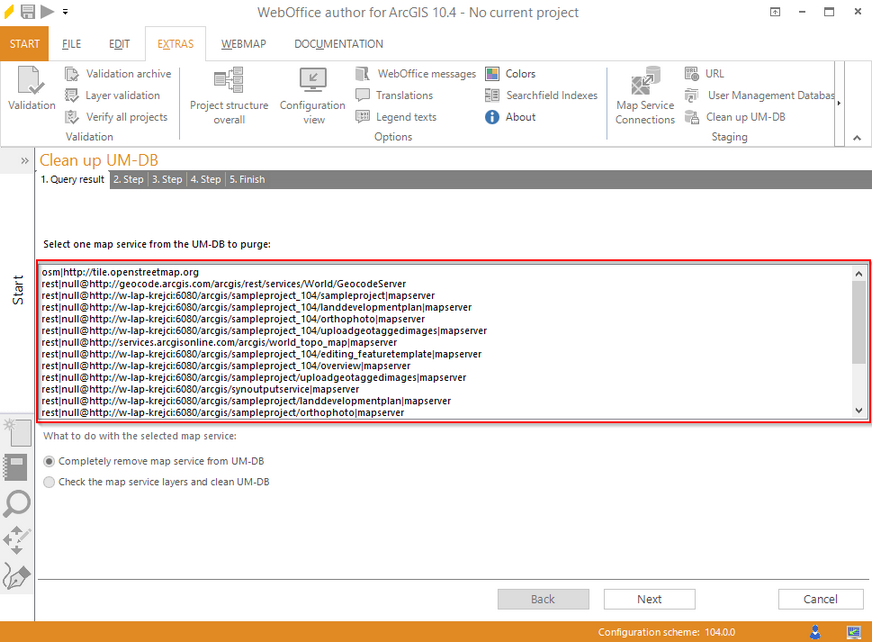This screenshot has height=642, width=872.
Task: Open the EDIT ribbon tab
Action: (119, 44)
